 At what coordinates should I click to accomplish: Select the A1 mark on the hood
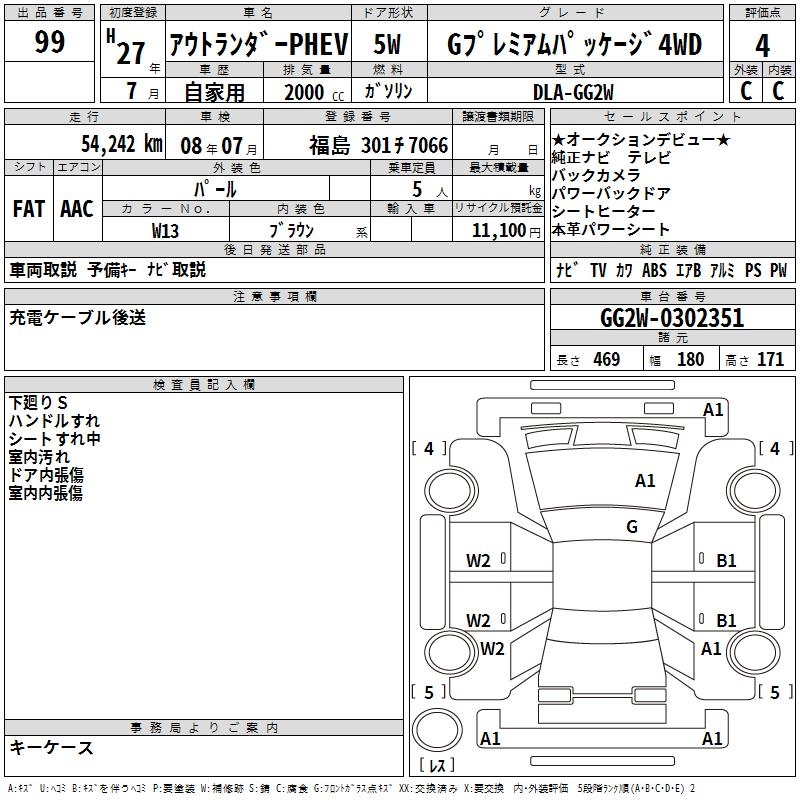(645, 481)
